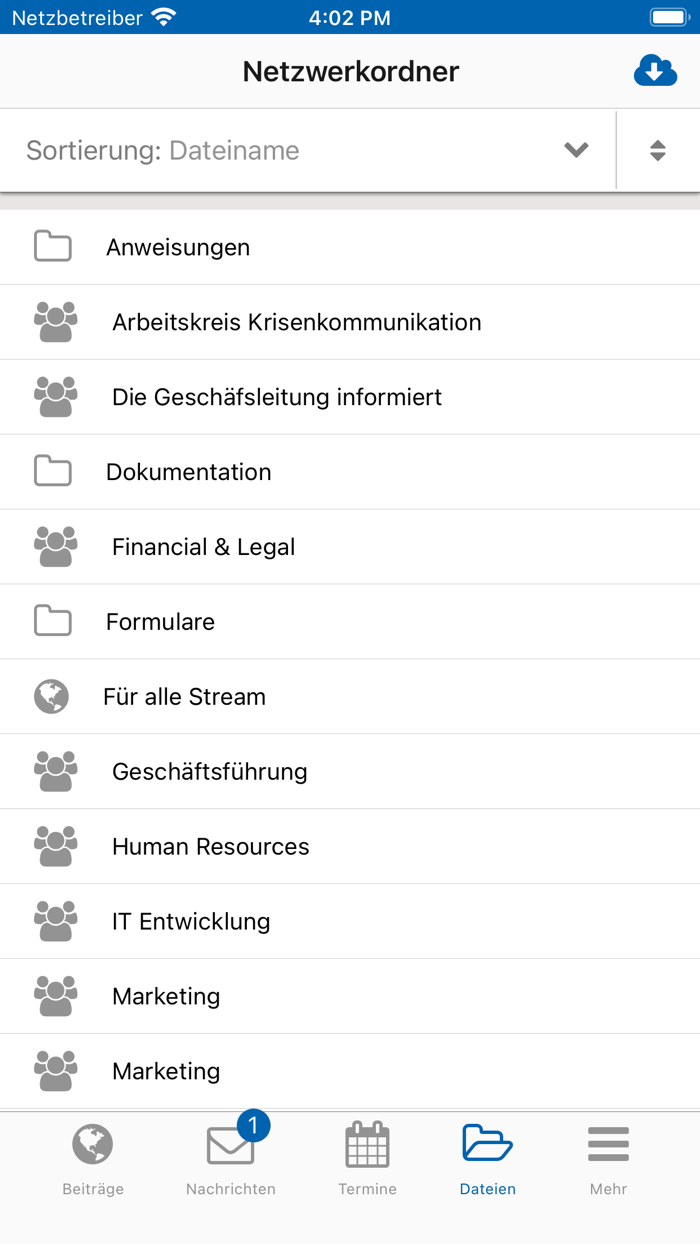Image resolution: width=700 pixels, height=1244 pixels.
Task: Open the Anweisungen folder icon
Action: point(53,247)
